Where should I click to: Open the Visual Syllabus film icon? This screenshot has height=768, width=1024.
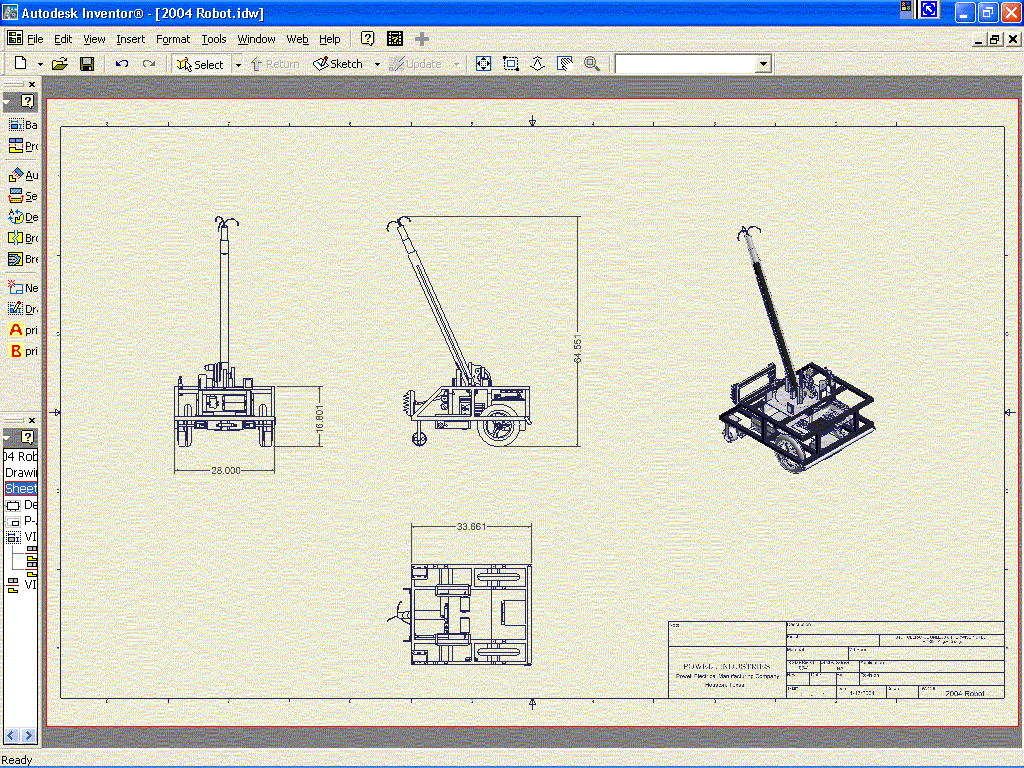(x=394, y=39)
